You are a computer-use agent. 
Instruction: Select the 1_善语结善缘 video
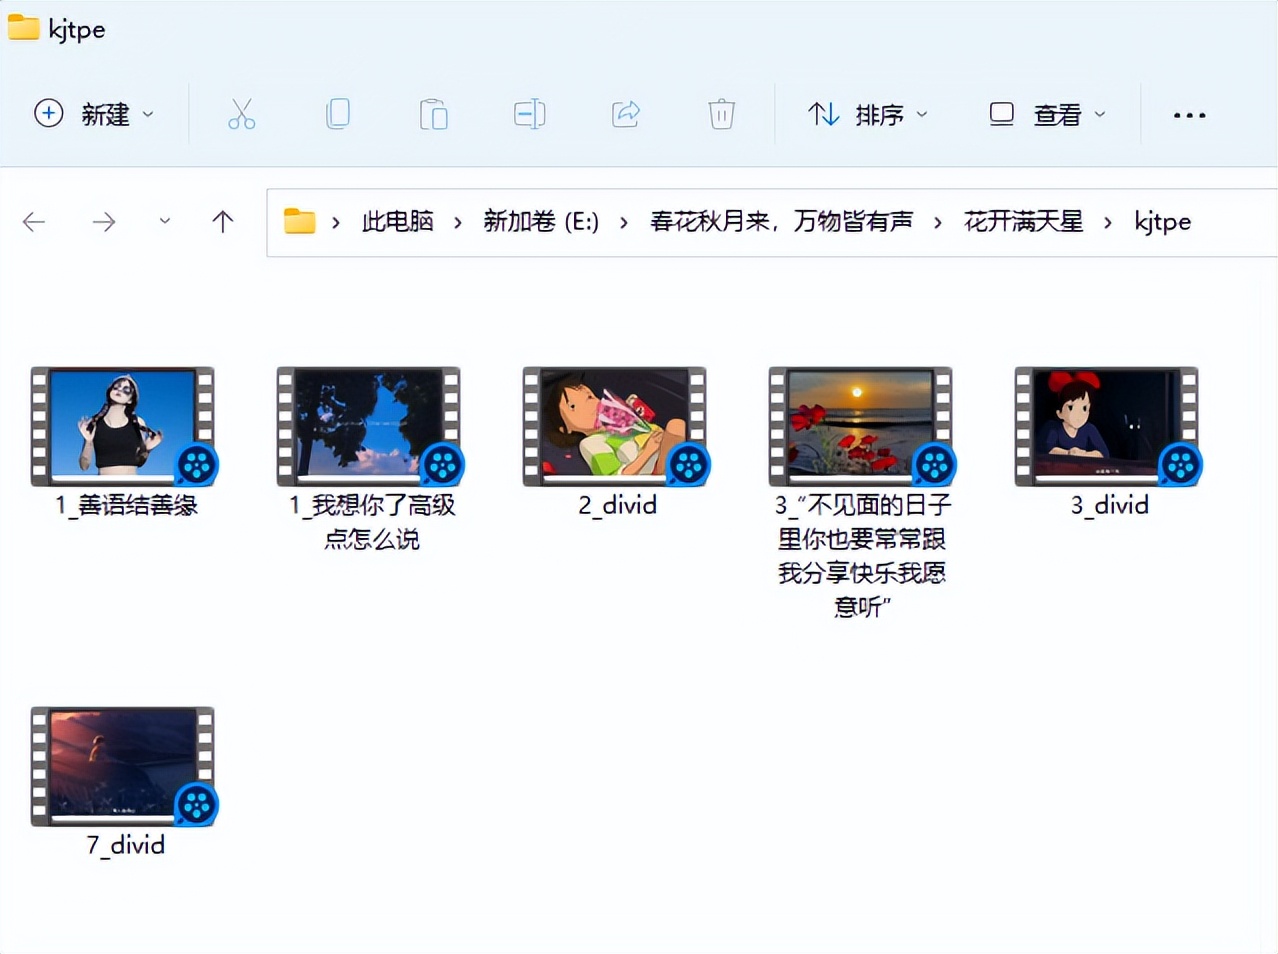122,425
